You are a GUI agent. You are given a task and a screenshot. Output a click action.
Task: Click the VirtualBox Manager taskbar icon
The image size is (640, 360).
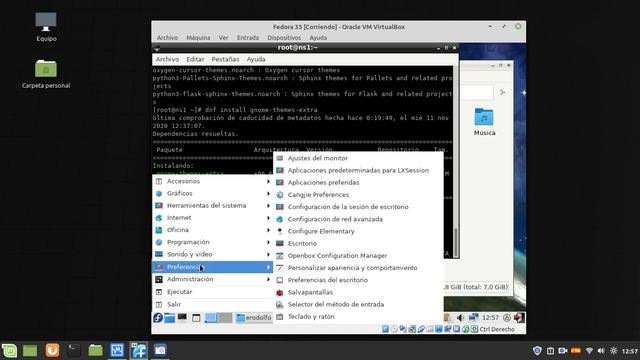pos(117,350)
